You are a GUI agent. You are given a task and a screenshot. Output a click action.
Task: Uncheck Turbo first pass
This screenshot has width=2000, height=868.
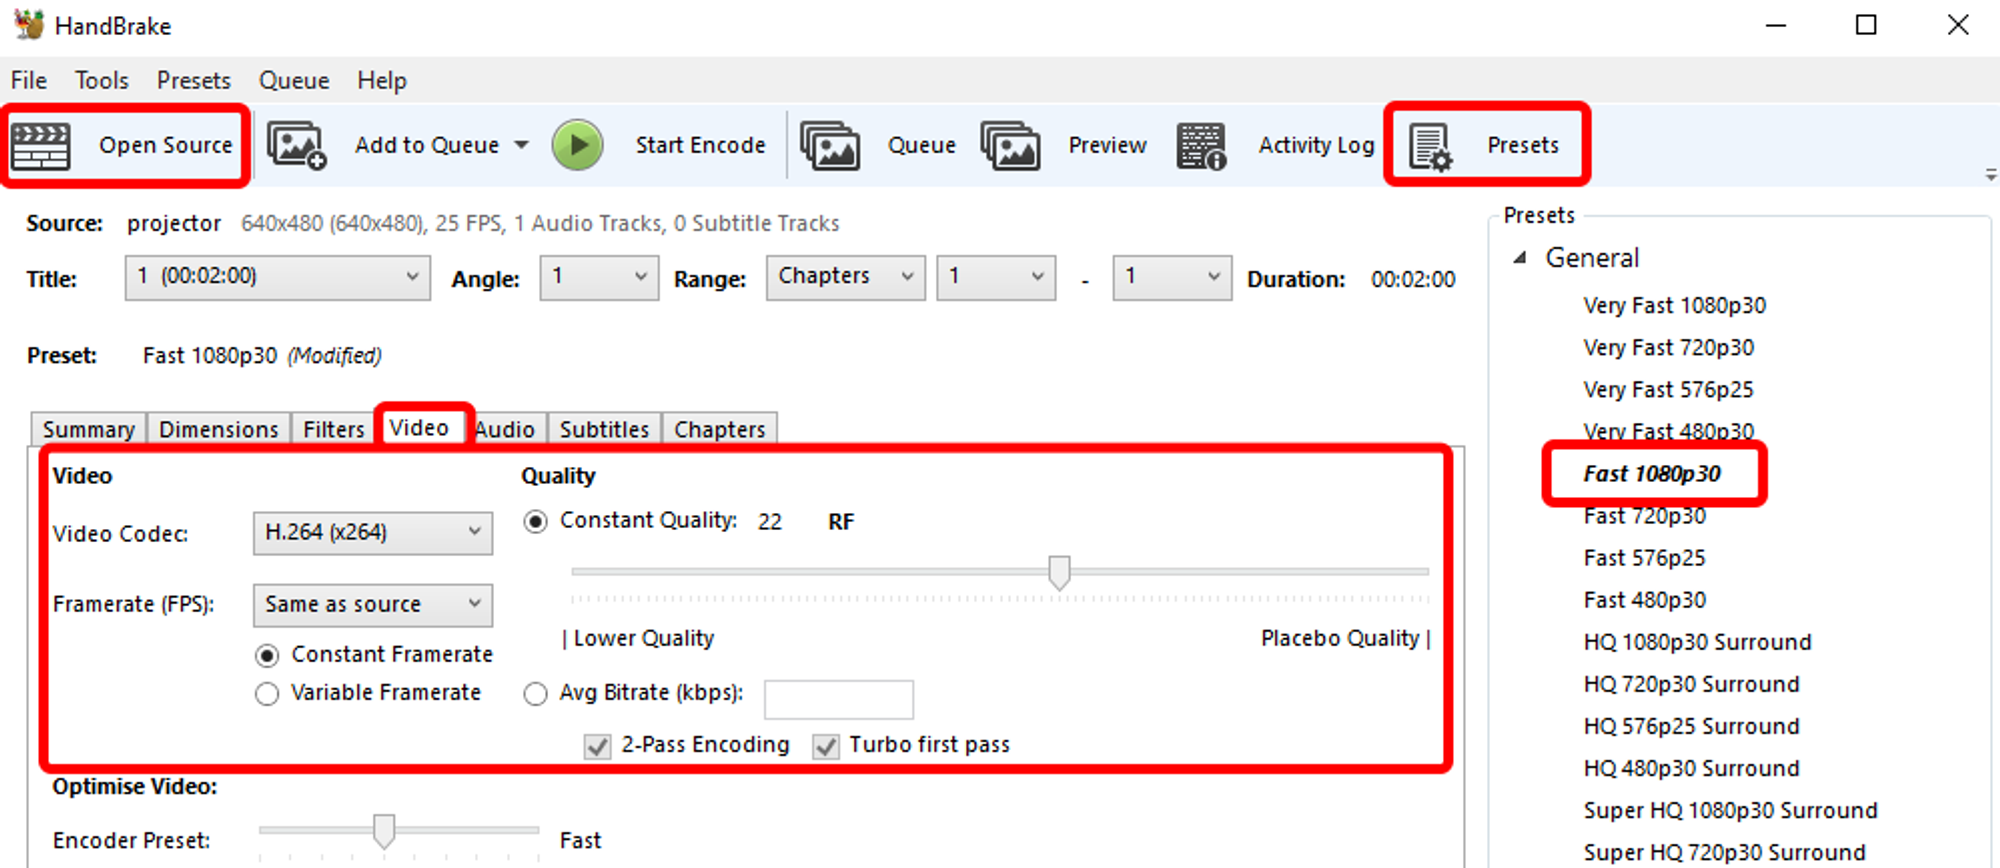(826, 745)
